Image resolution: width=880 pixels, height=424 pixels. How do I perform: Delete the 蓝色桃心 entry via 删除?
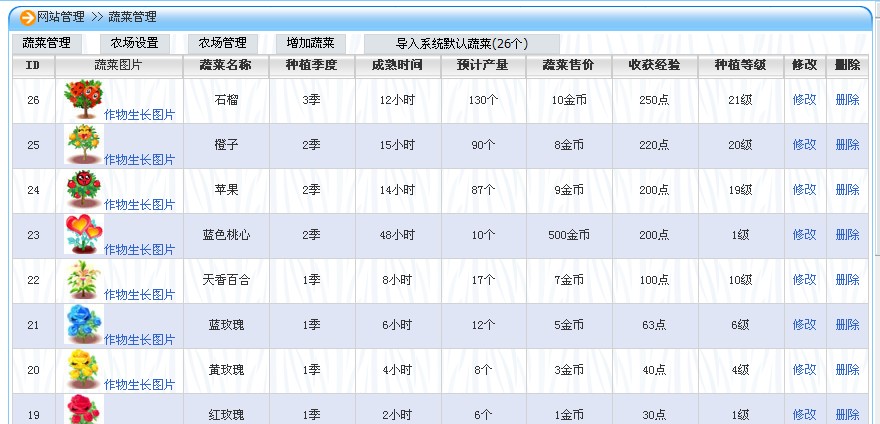(847, 235)
